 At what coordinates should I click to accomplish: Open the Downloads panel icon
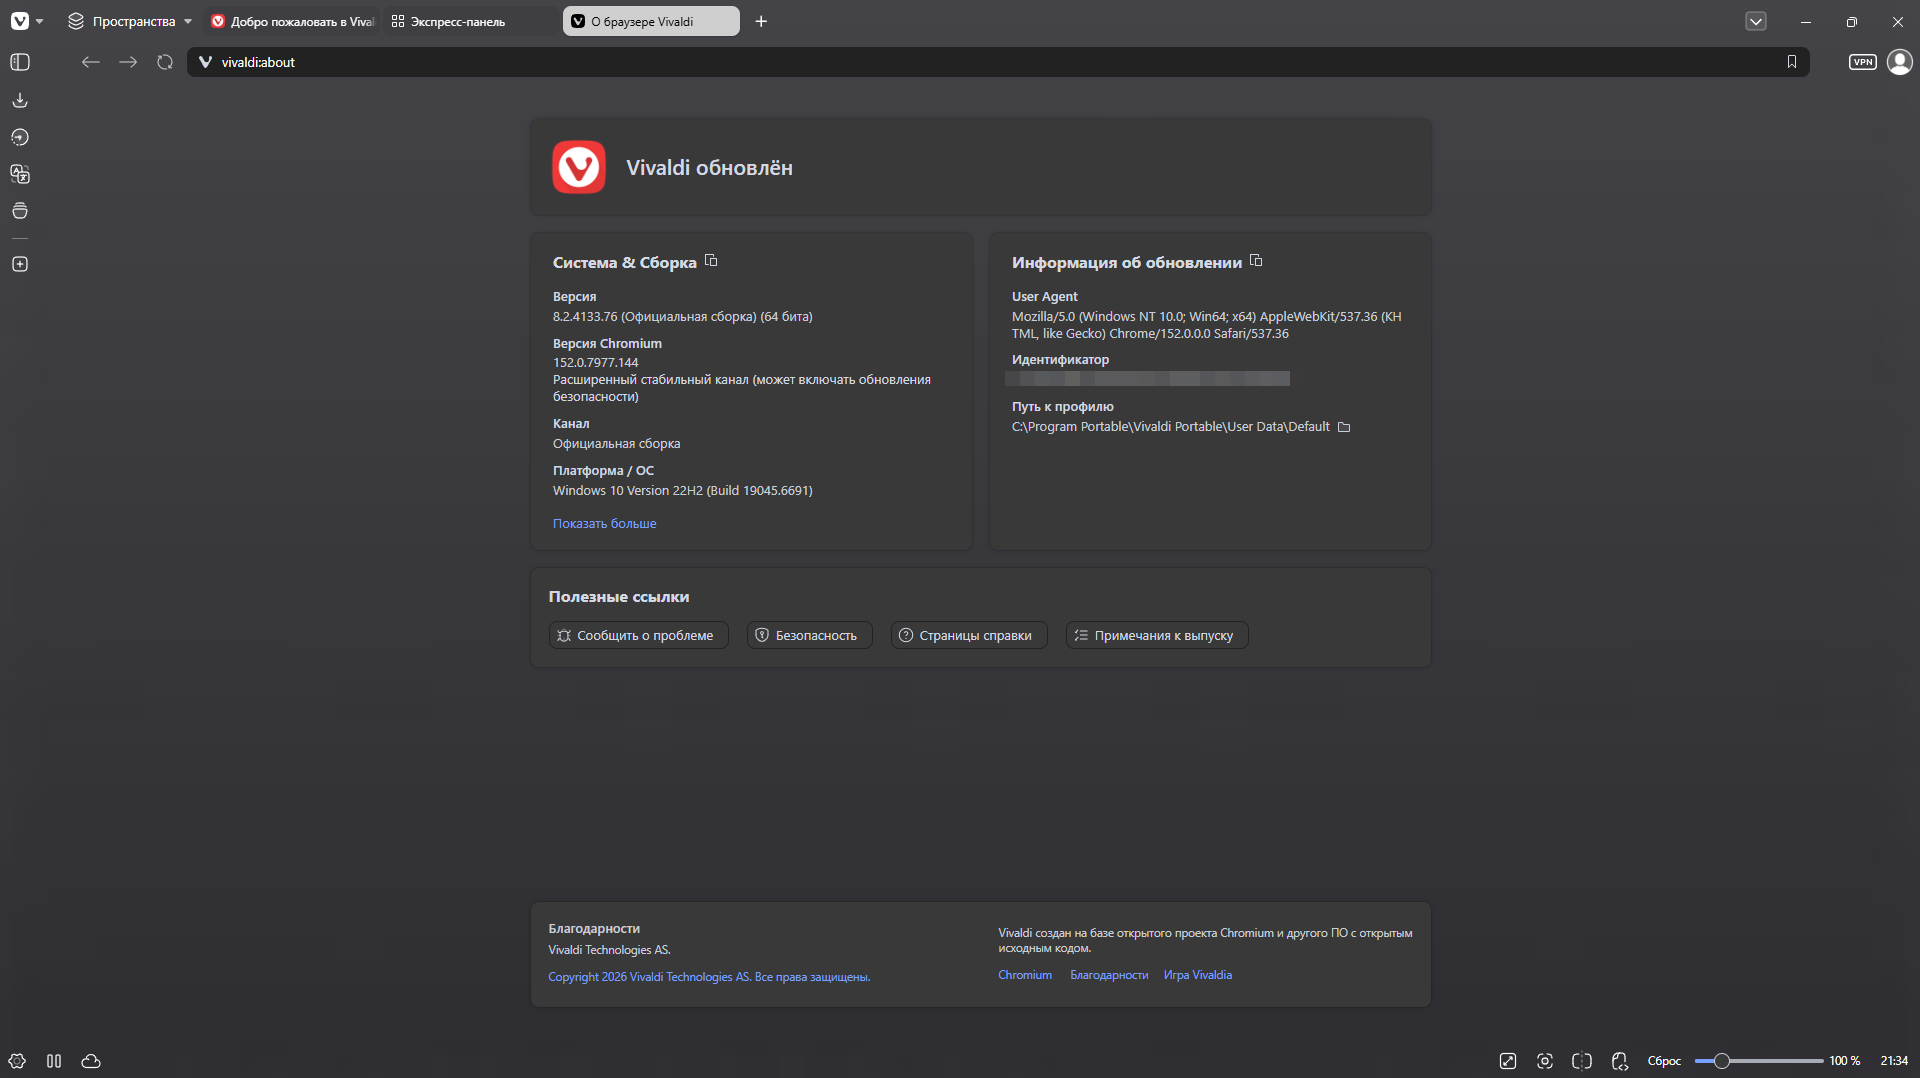(x=20, y=100)
